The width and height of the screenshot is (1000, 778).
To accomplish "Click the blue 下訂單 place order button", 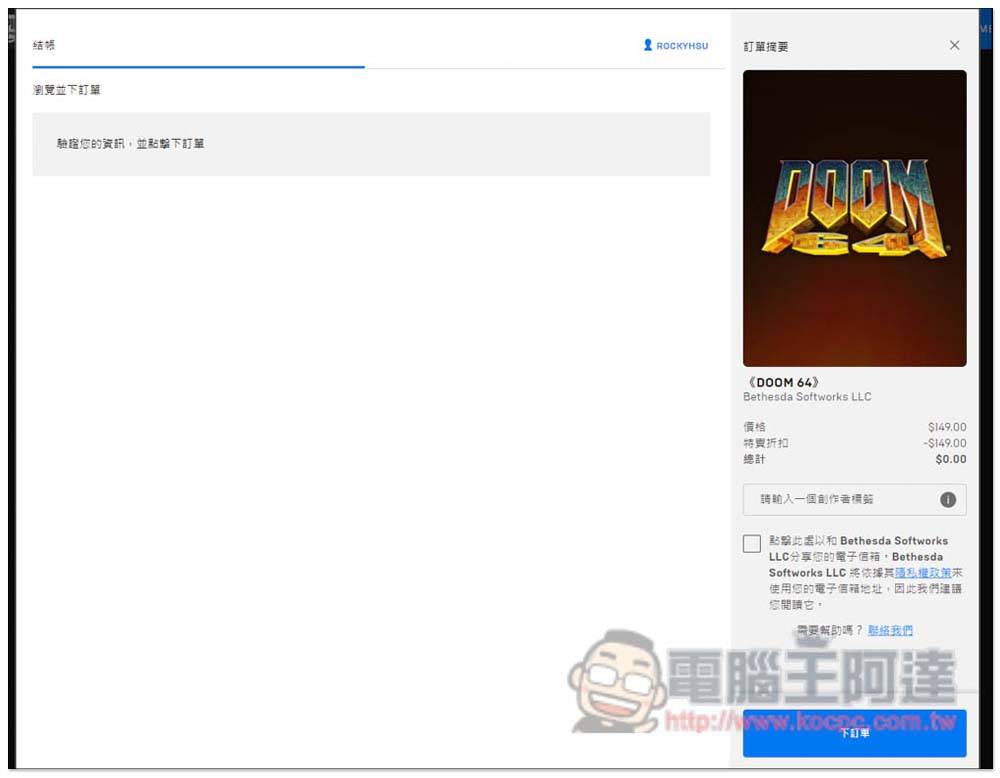I will 854,733.
